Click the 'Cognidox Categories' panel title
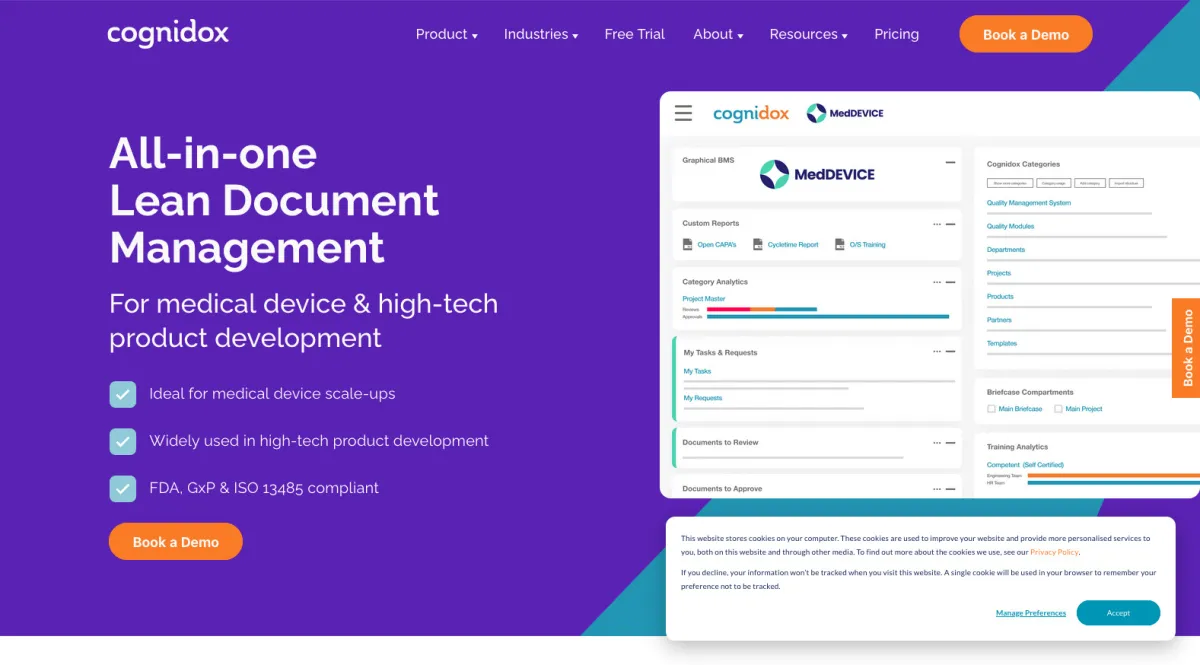Screen dimensions: 1200x665 point(1023,164)
